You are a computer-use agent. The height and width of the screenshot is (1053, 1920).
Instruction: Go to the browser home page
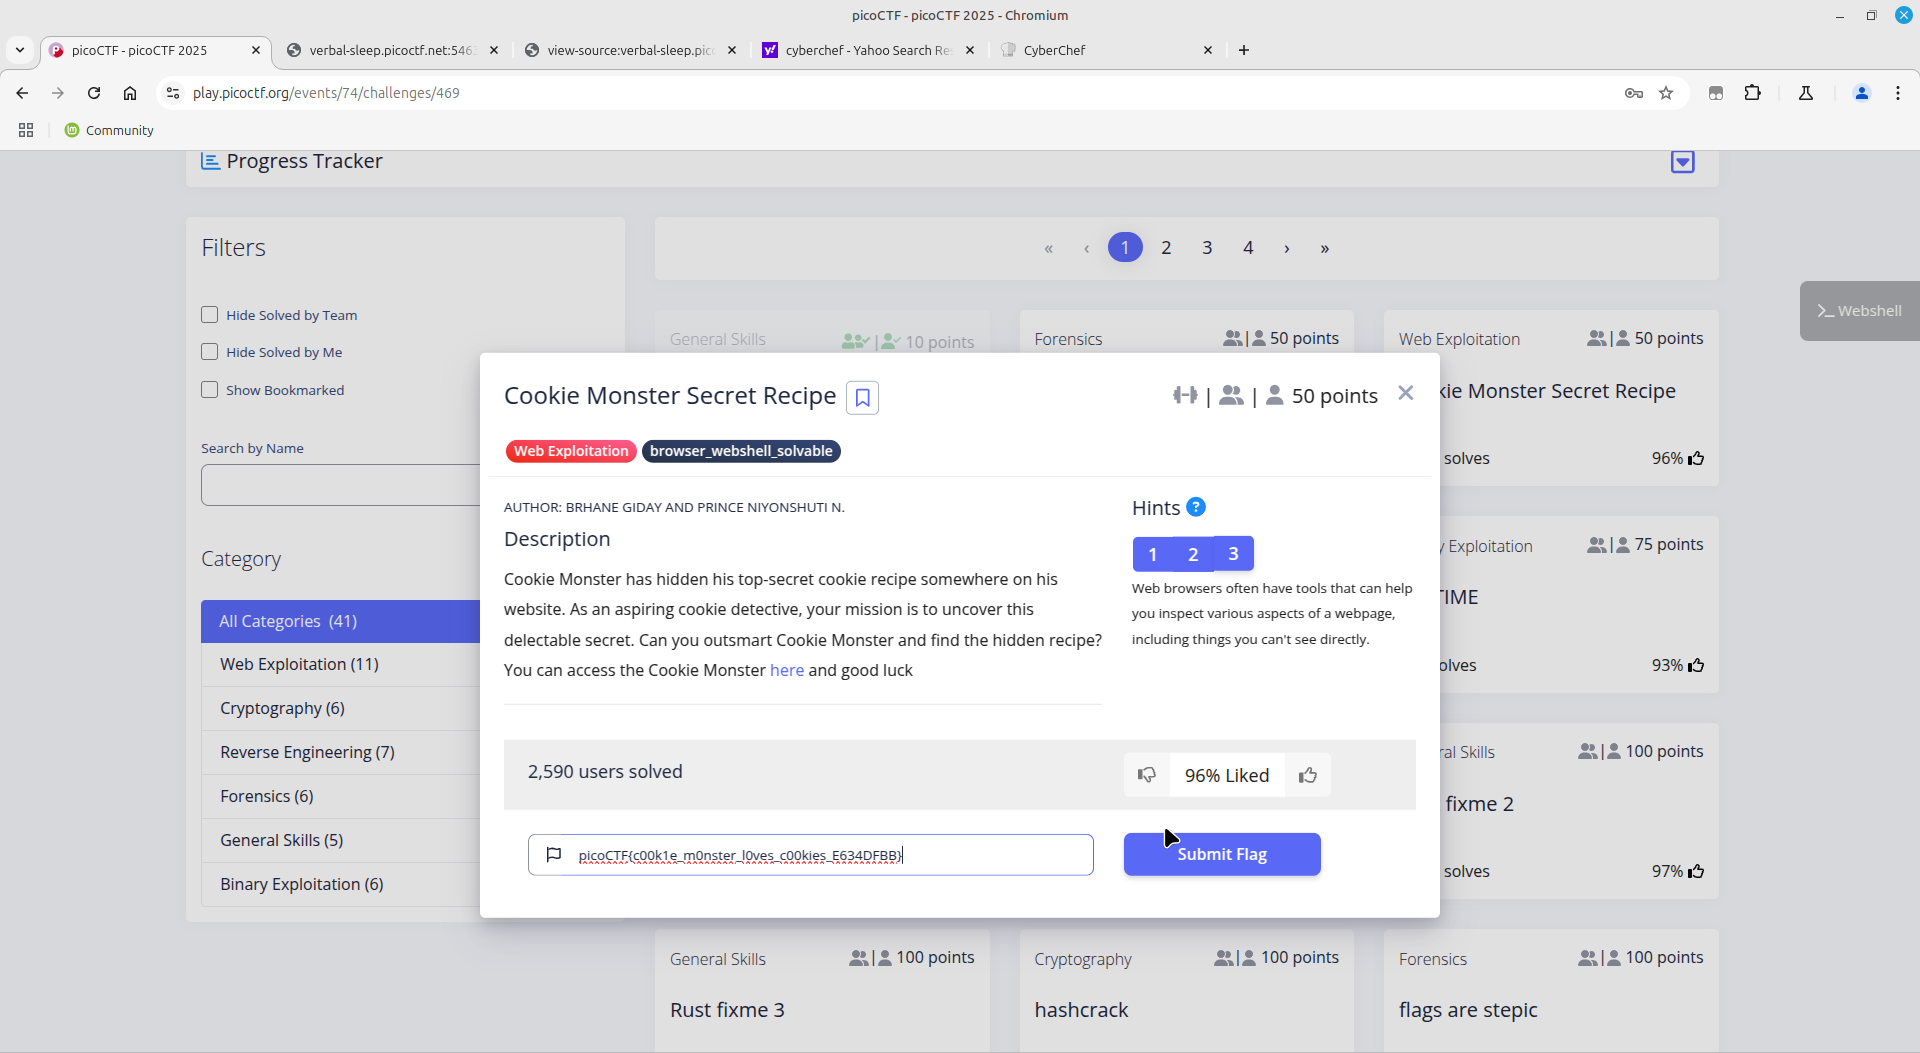point(130,93)
